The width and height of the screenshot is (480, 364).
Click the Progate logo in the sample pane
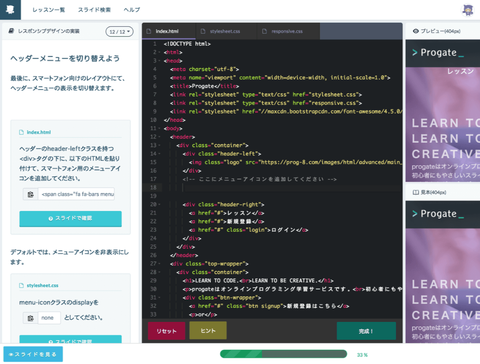(x=438, y=214)
